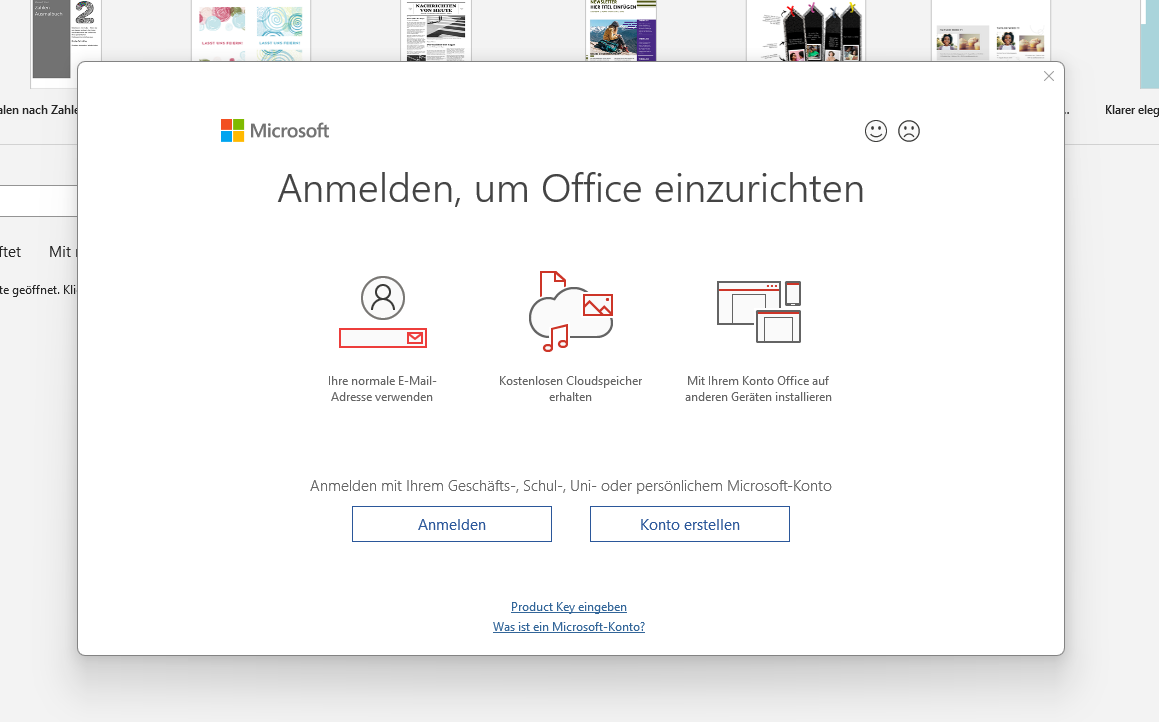Close the Office sign-in dialog

(x=1048, y=76)
